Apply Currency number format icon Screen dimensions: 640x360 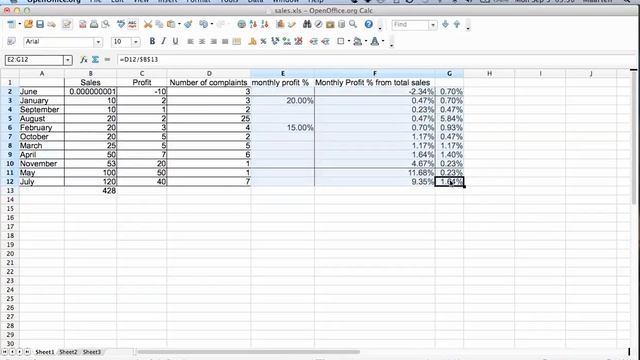(252, 41)
